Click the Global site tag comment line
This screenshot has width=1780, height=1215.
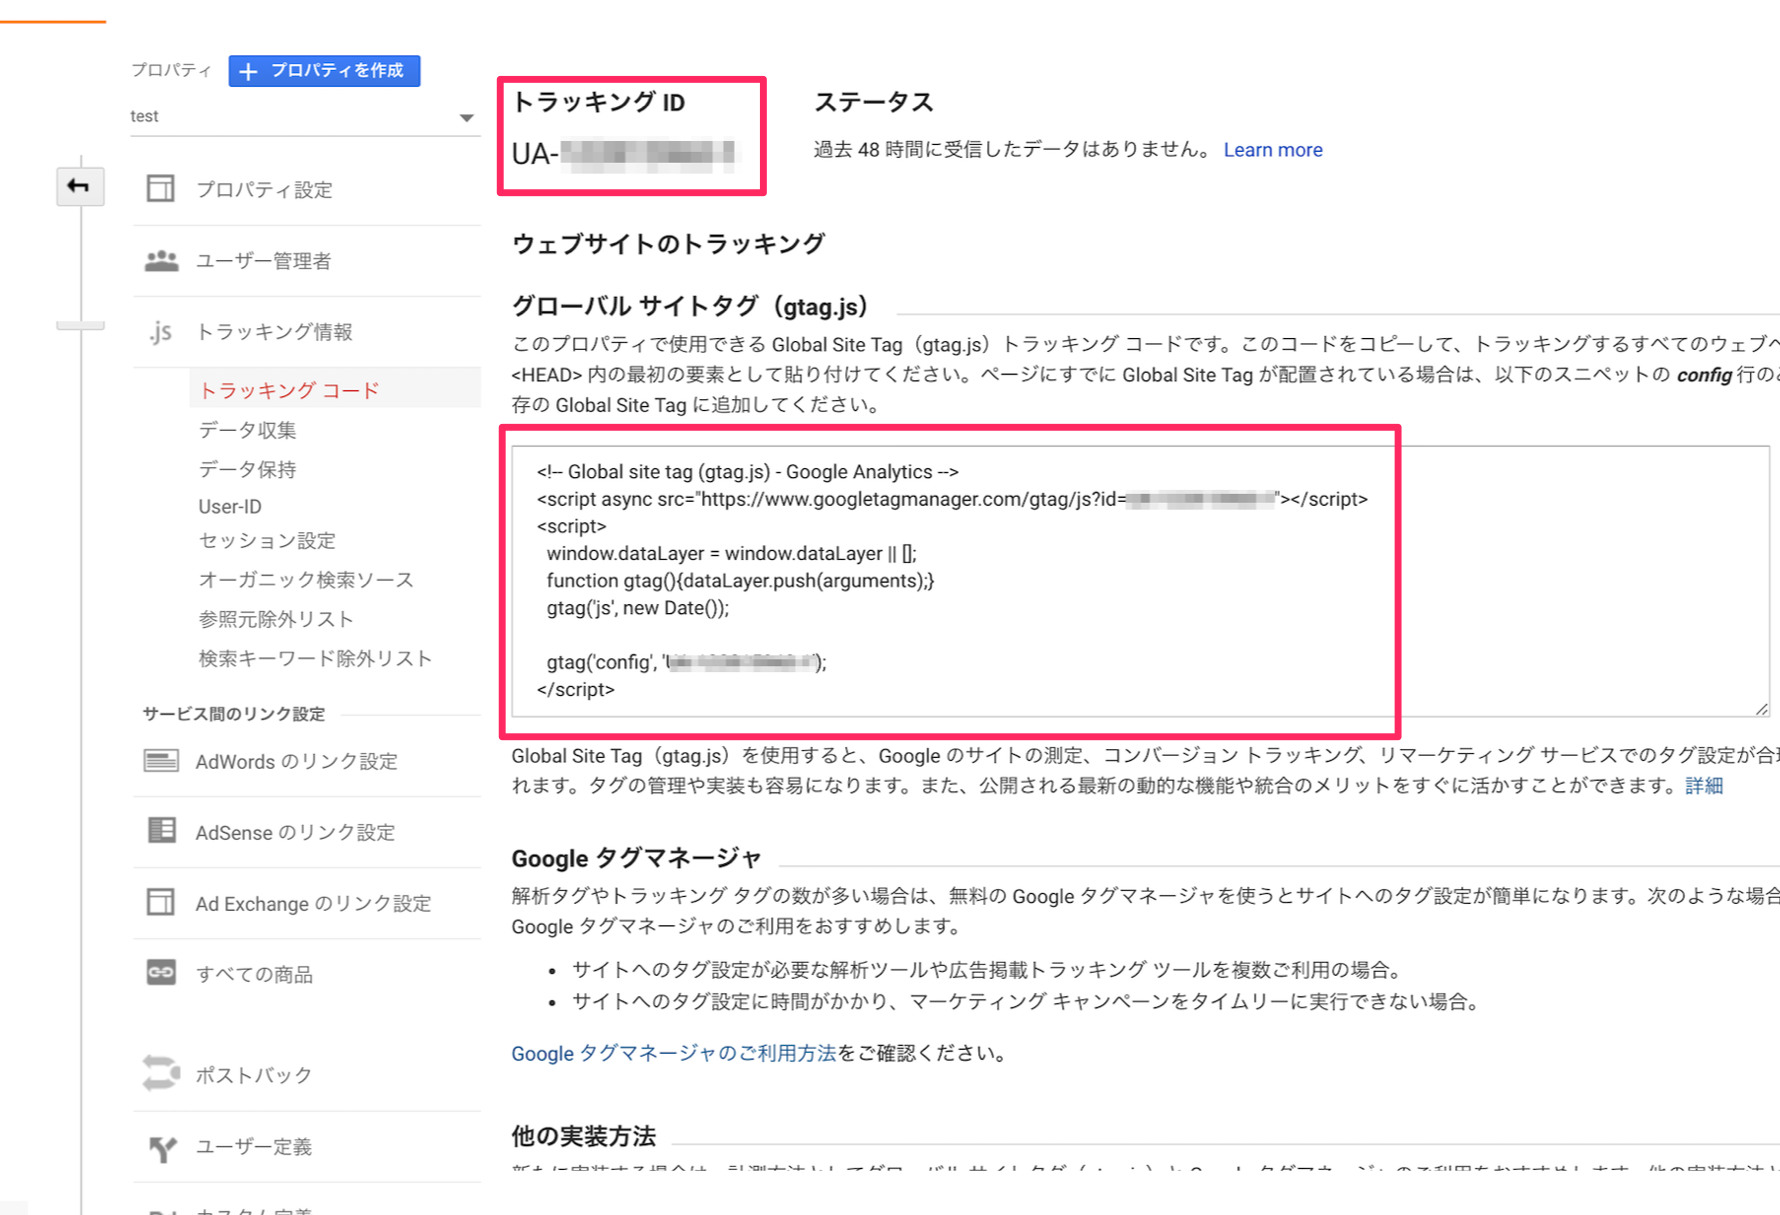[x=748, y=472]
